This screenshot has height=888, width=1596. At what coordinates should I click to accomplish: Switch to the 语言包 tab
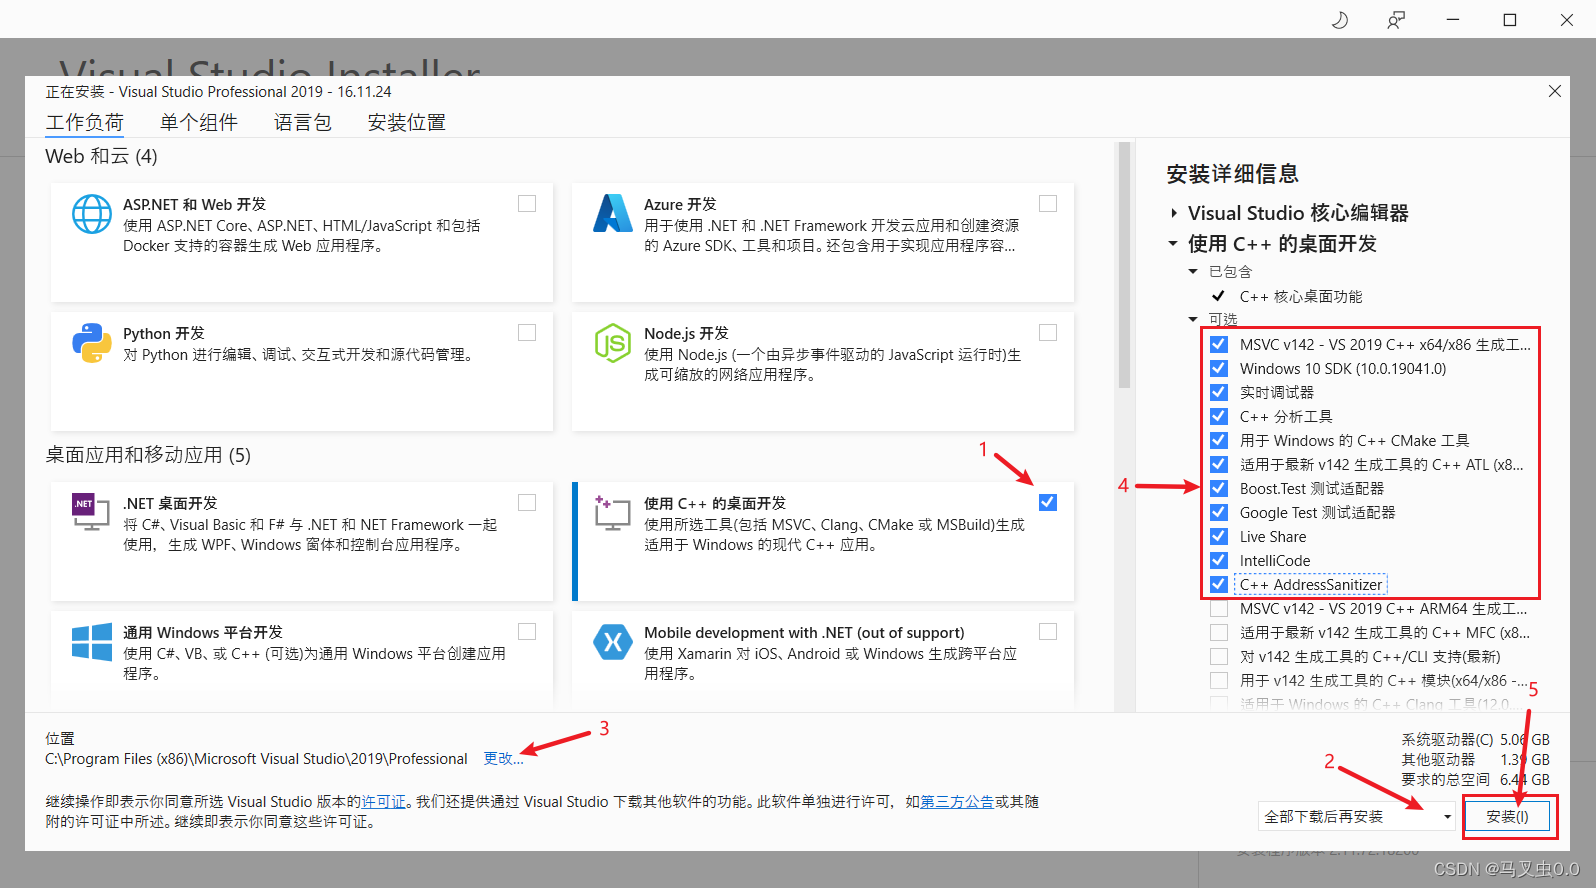point(303,122)
